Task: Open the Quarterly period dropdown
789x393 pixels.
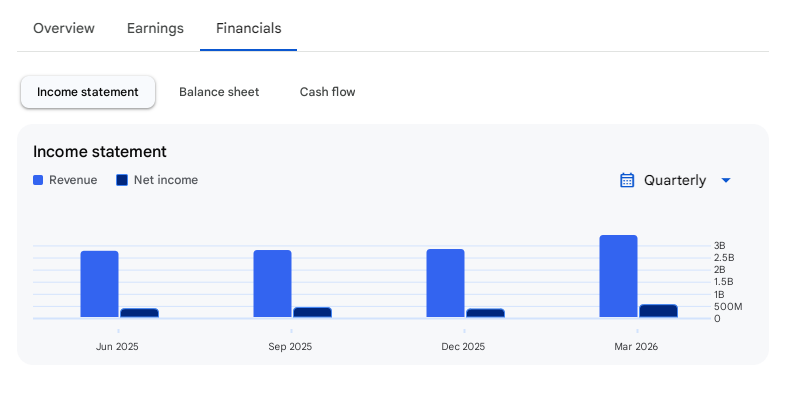Action: click(675, 180)
